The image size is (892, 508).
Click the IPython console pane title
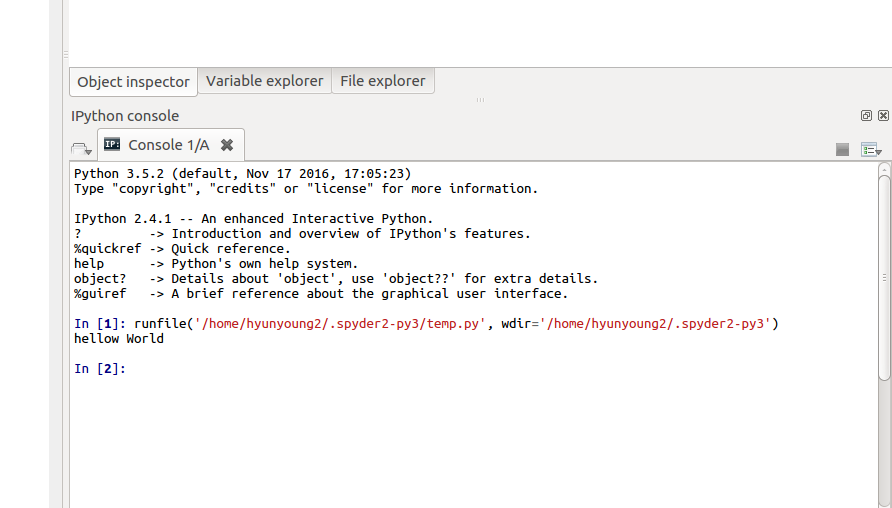coord(125,116)
